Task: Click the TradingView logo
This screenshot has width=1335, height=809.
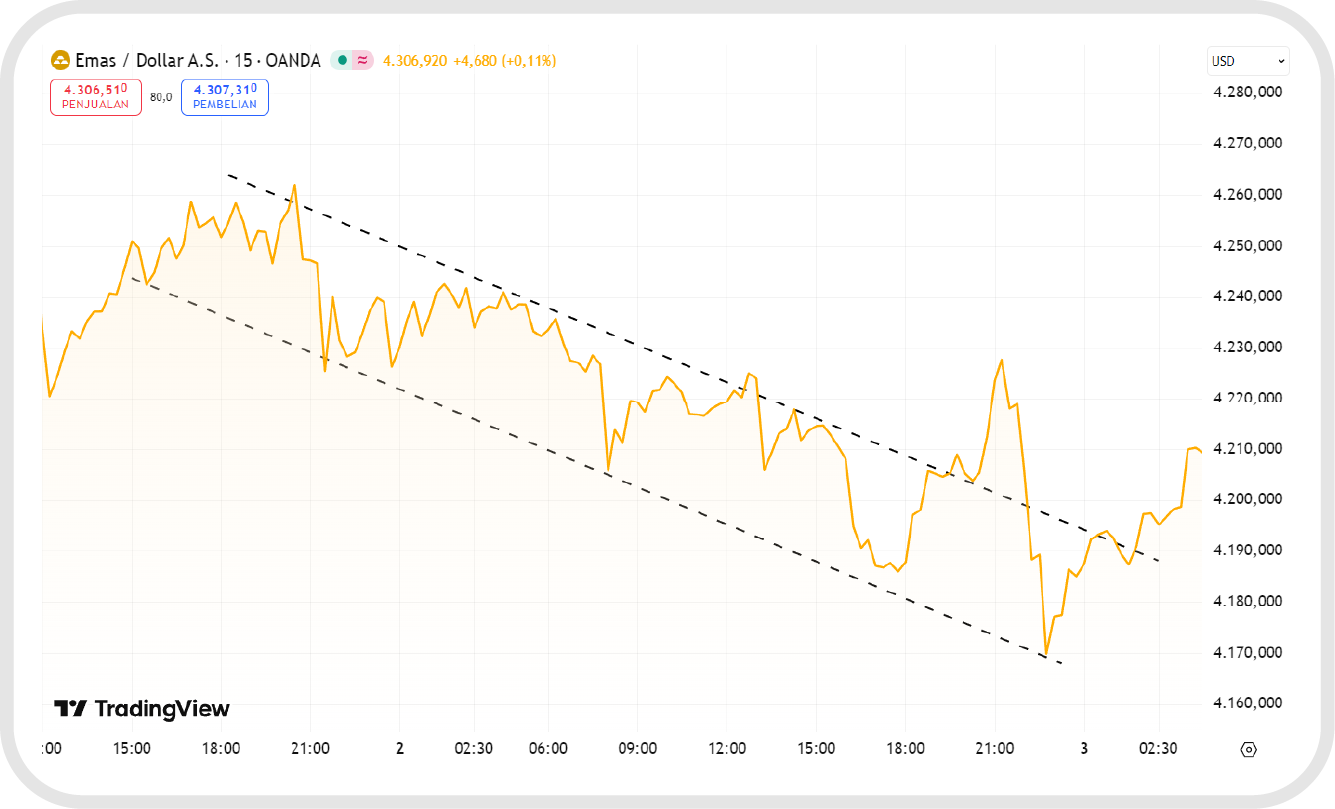Action: [x=142, y=709]
